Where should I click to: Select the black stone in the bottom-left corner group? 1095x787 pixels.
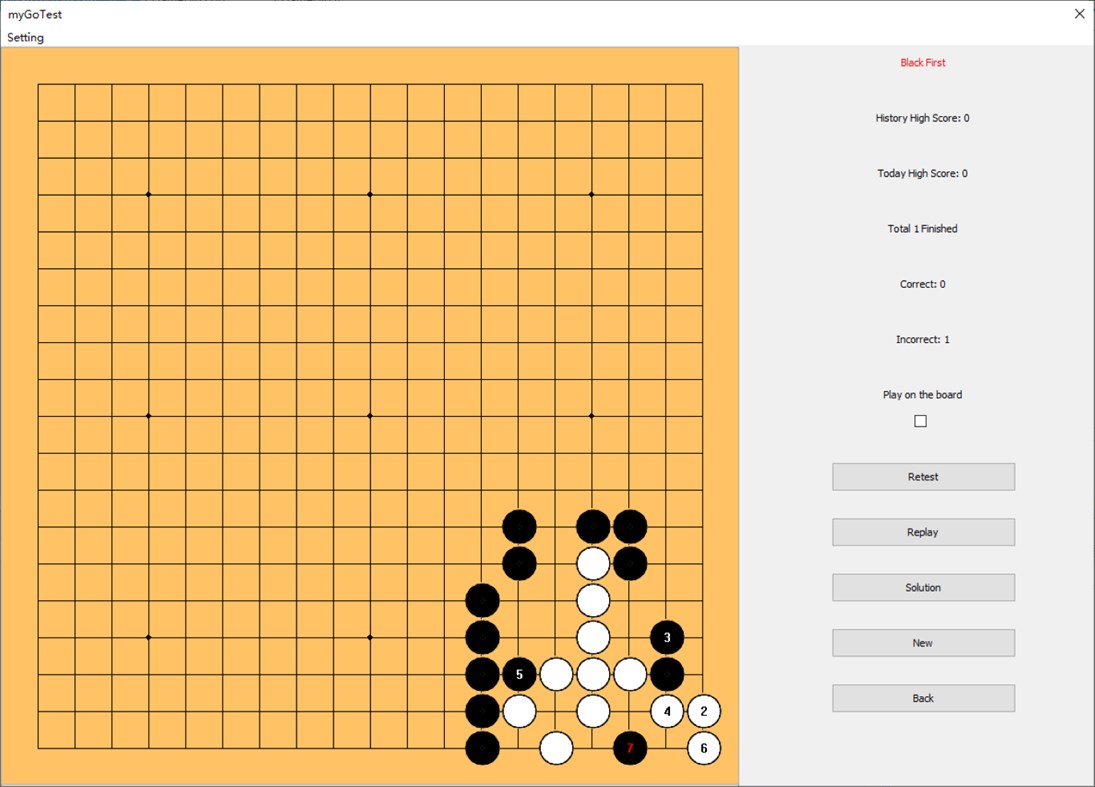(482, 748)
